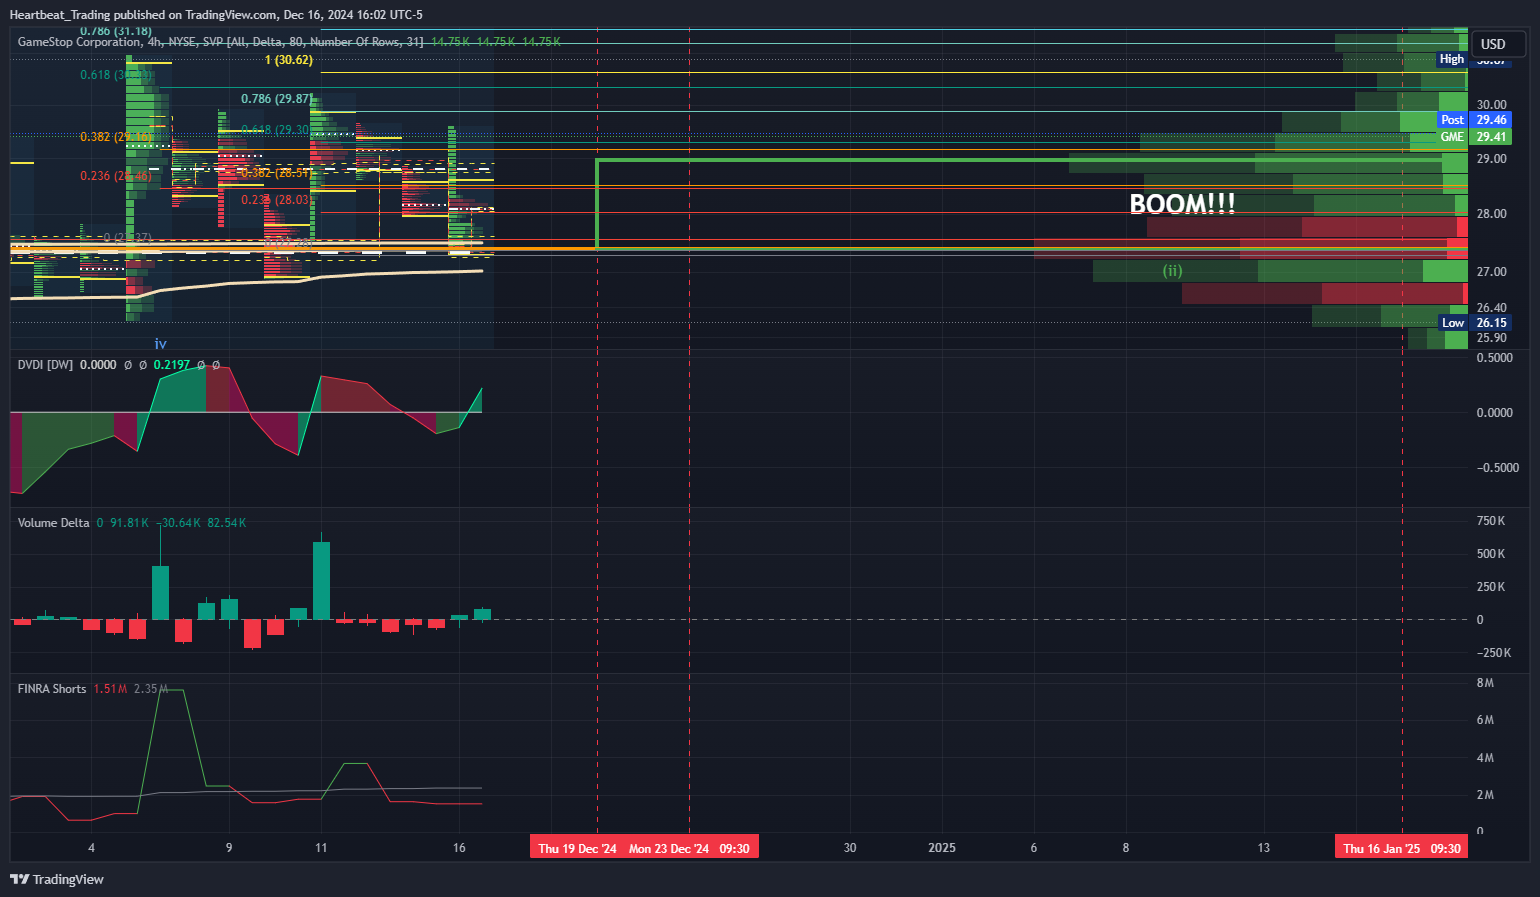The image size is (1540, 897).
Task: Click the High price label
Action: (x=1452, y=60)
